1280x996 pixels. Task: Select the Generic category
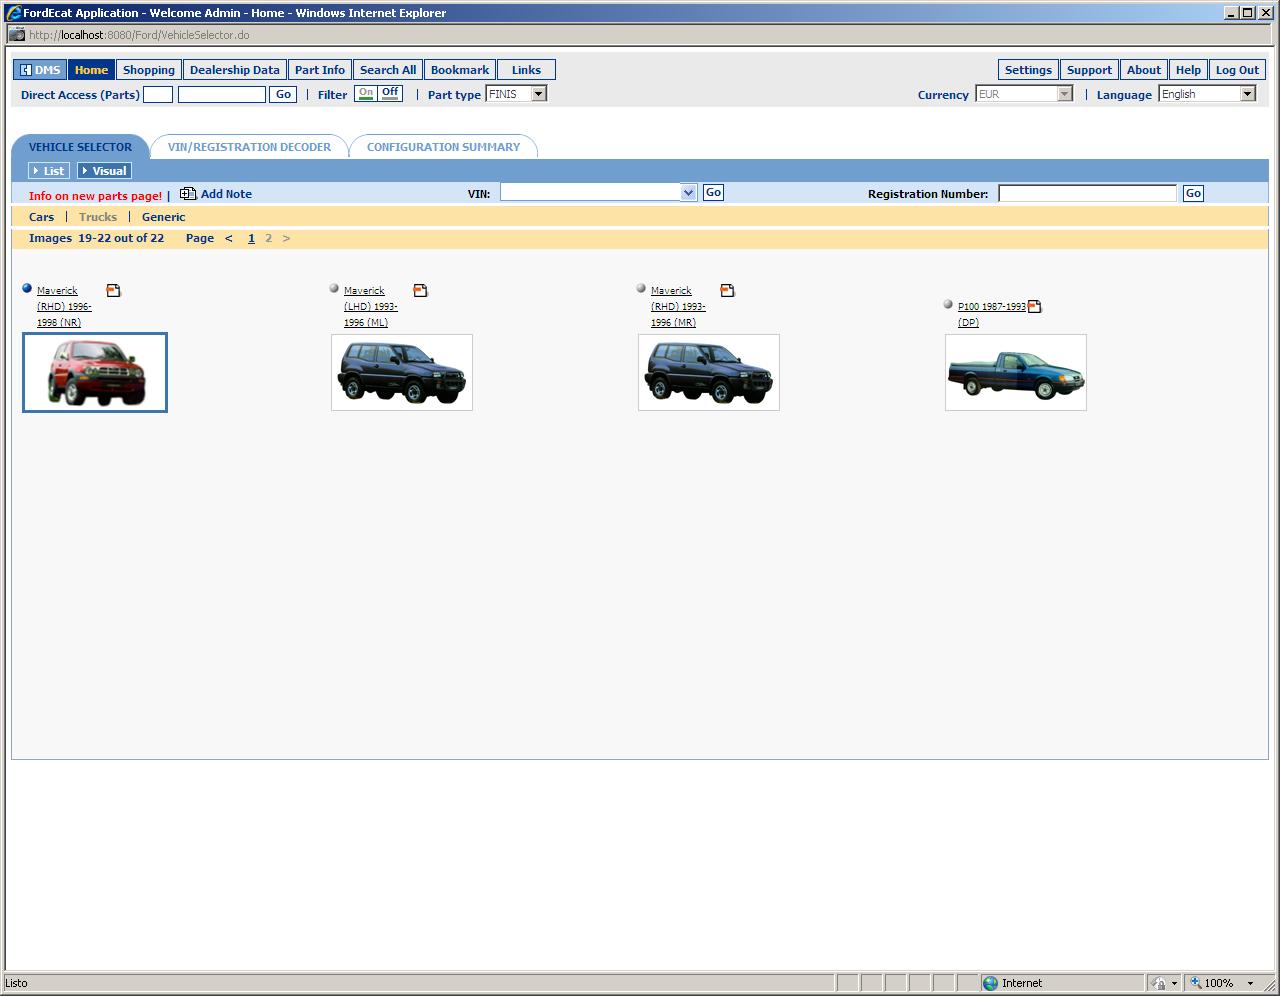tap(163, 217)
